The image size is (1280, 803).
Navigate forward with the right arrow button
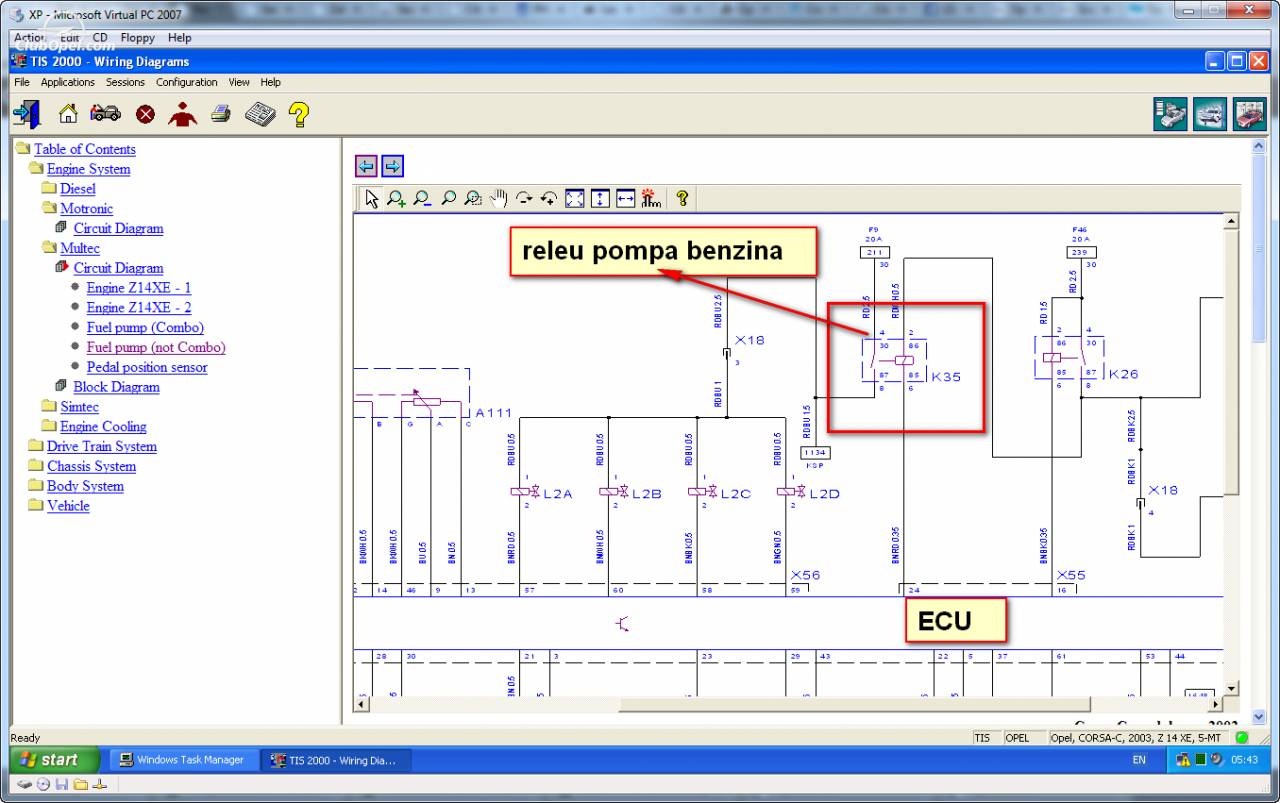tap(393, 166)
